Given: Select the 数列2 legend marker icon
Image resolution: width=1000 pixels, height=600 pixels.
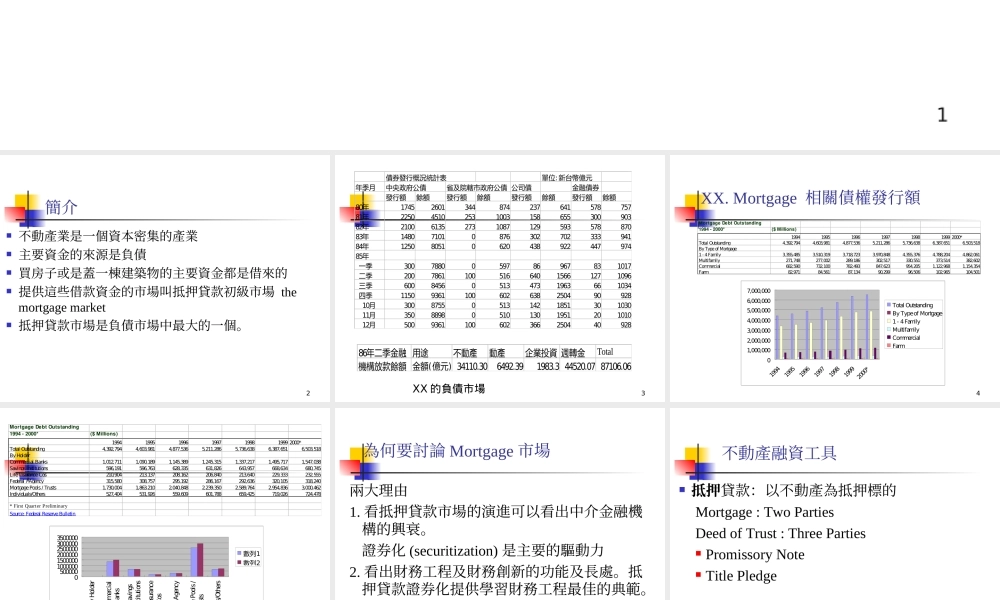Looking at the screenshot, I should pos(238,561).
